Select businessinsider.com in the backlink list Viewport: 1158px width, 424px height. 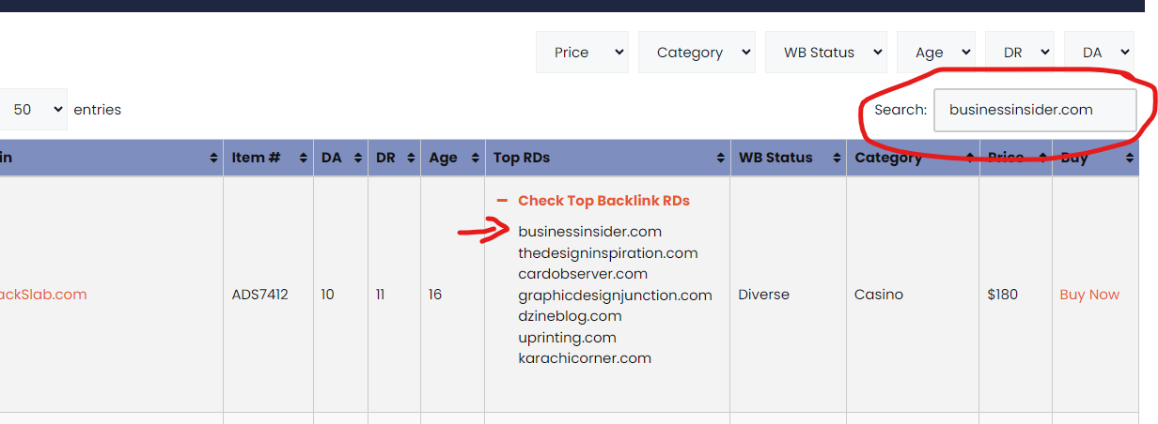click(590, 232)
